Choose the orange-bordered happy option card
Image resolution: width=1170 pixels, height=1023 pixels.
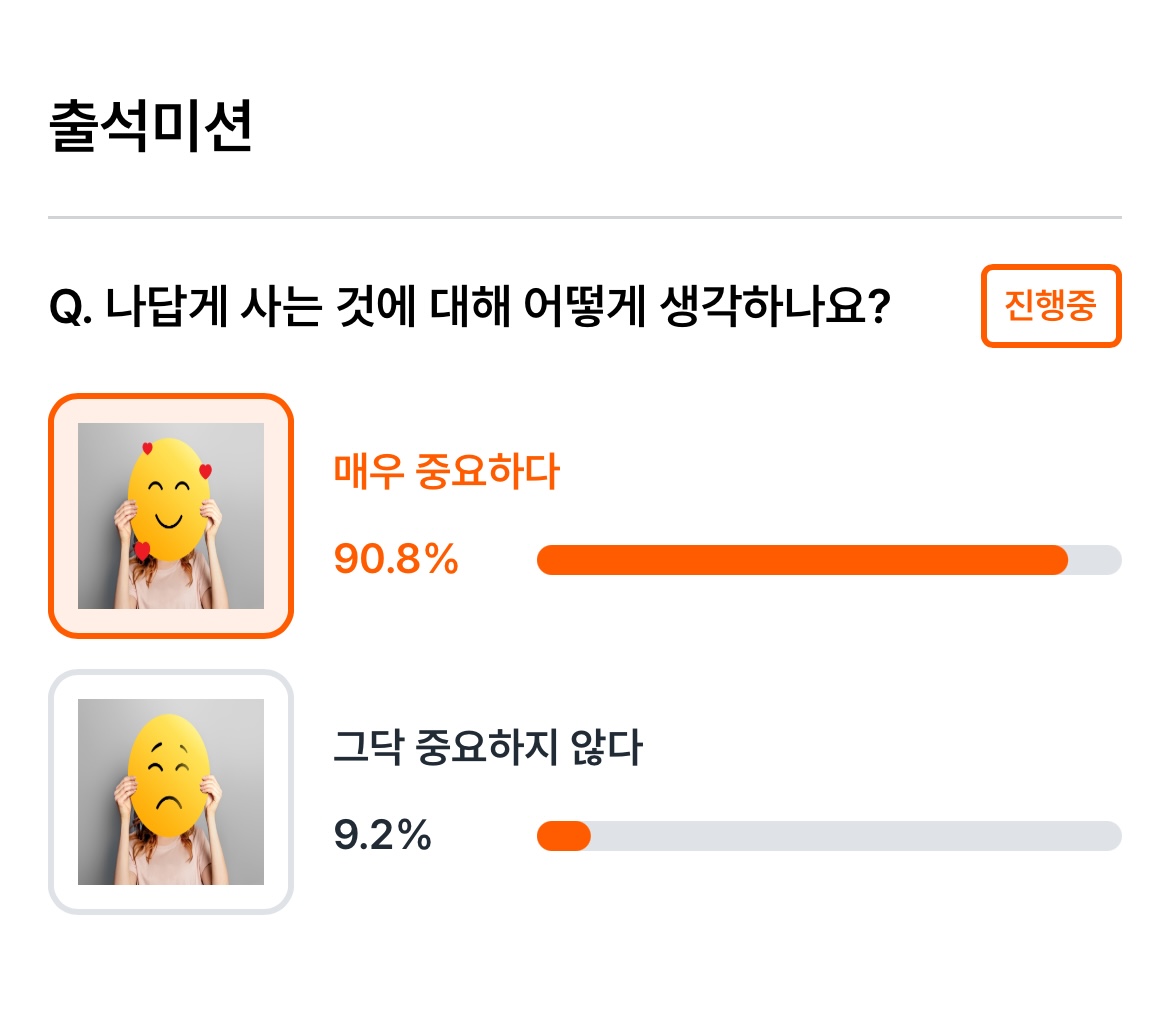pos(171,516)
